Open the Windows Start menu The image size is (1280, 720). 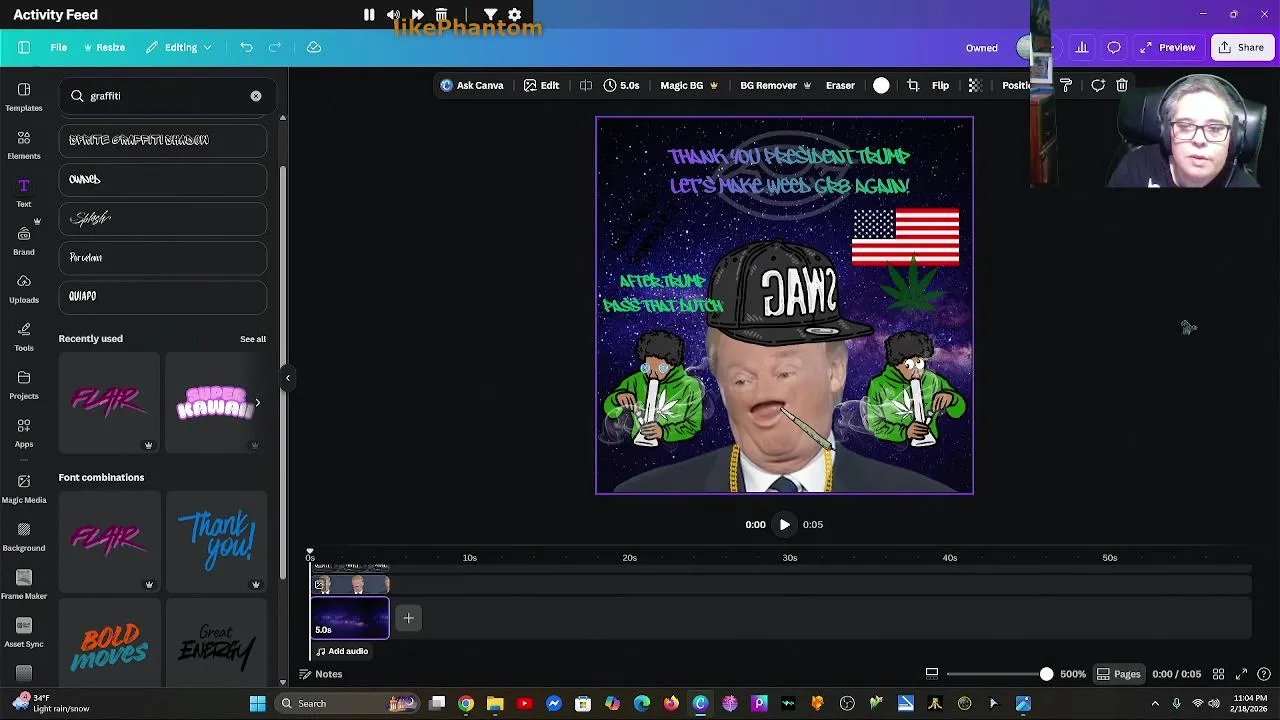click(257, 703)
